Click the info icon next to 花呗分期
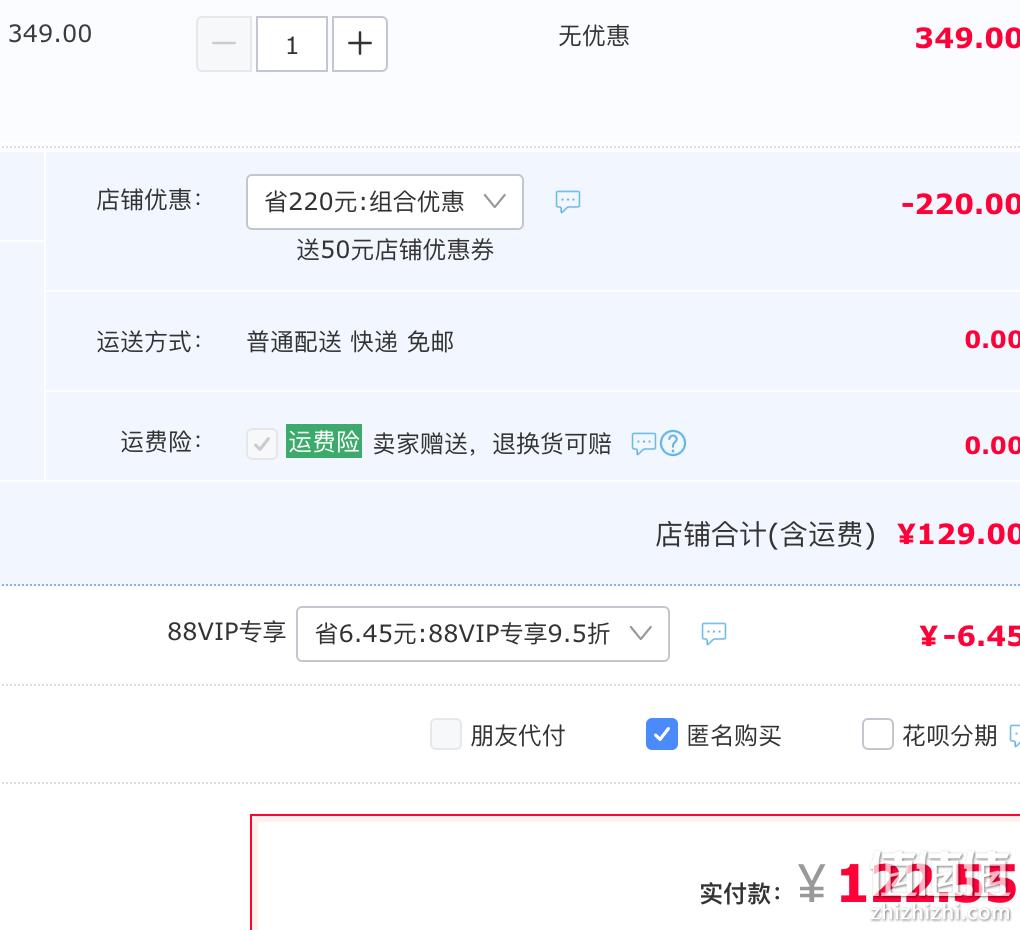Viewport: 1020px width, 930px height. [1015, 736]
